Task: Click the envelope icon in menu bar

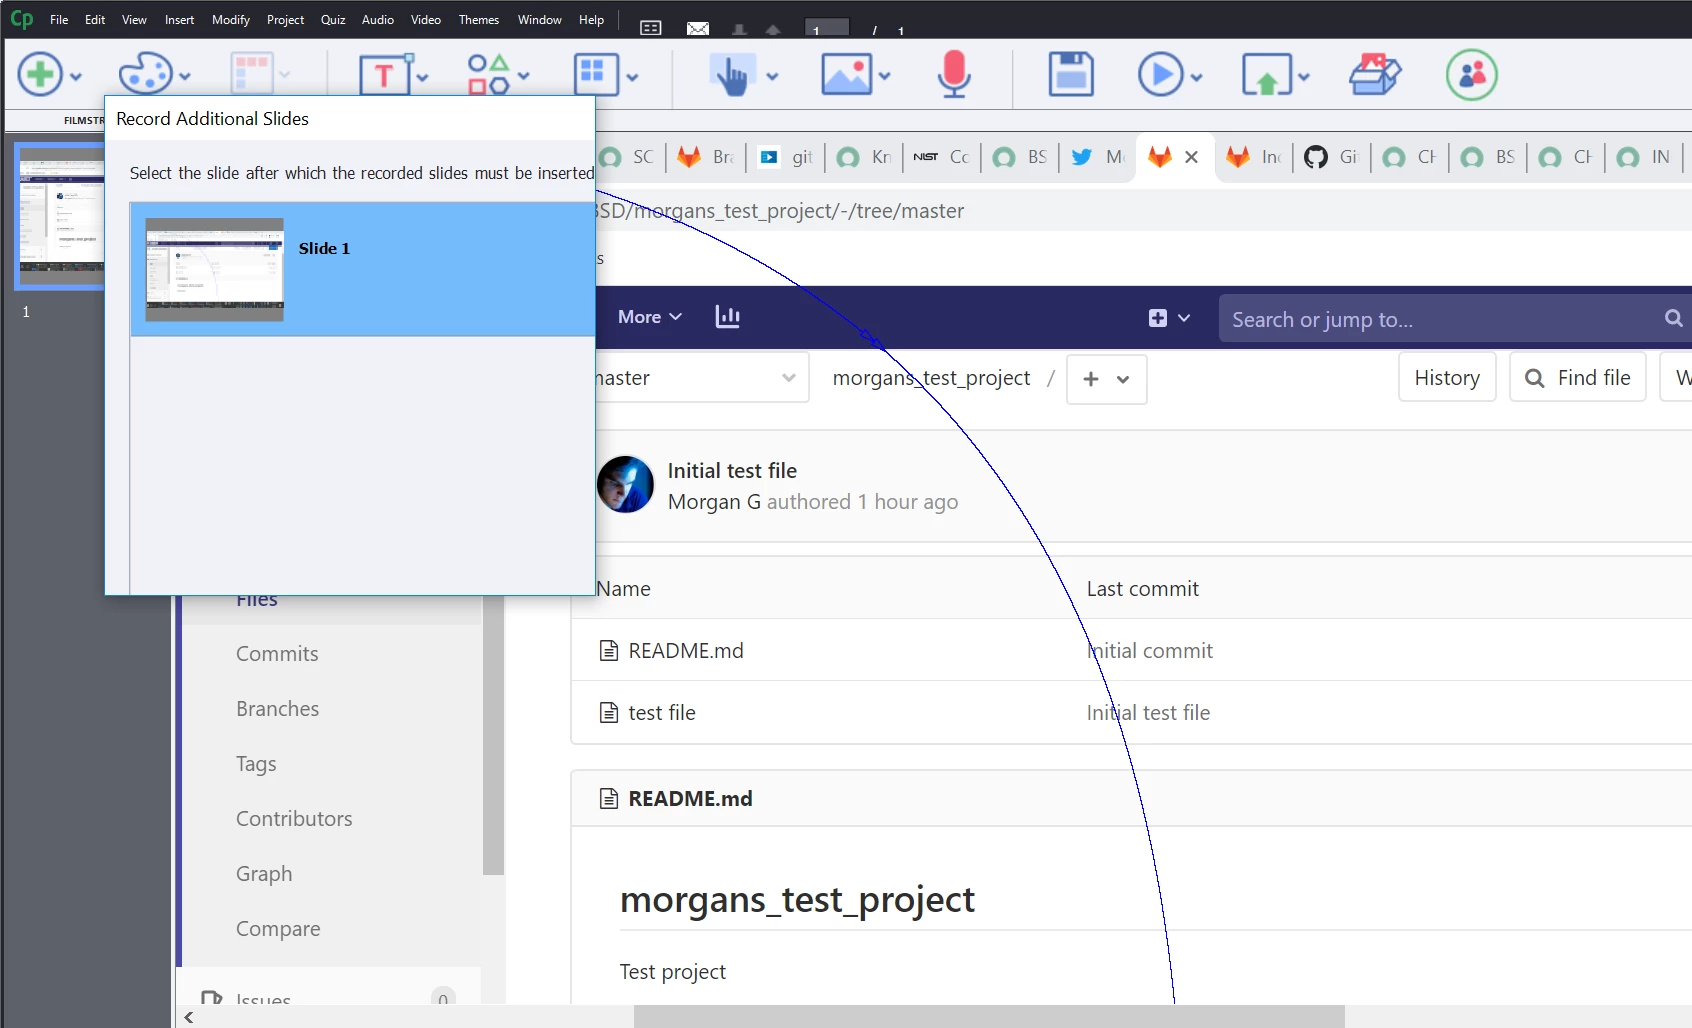Action: click(698, 28)
